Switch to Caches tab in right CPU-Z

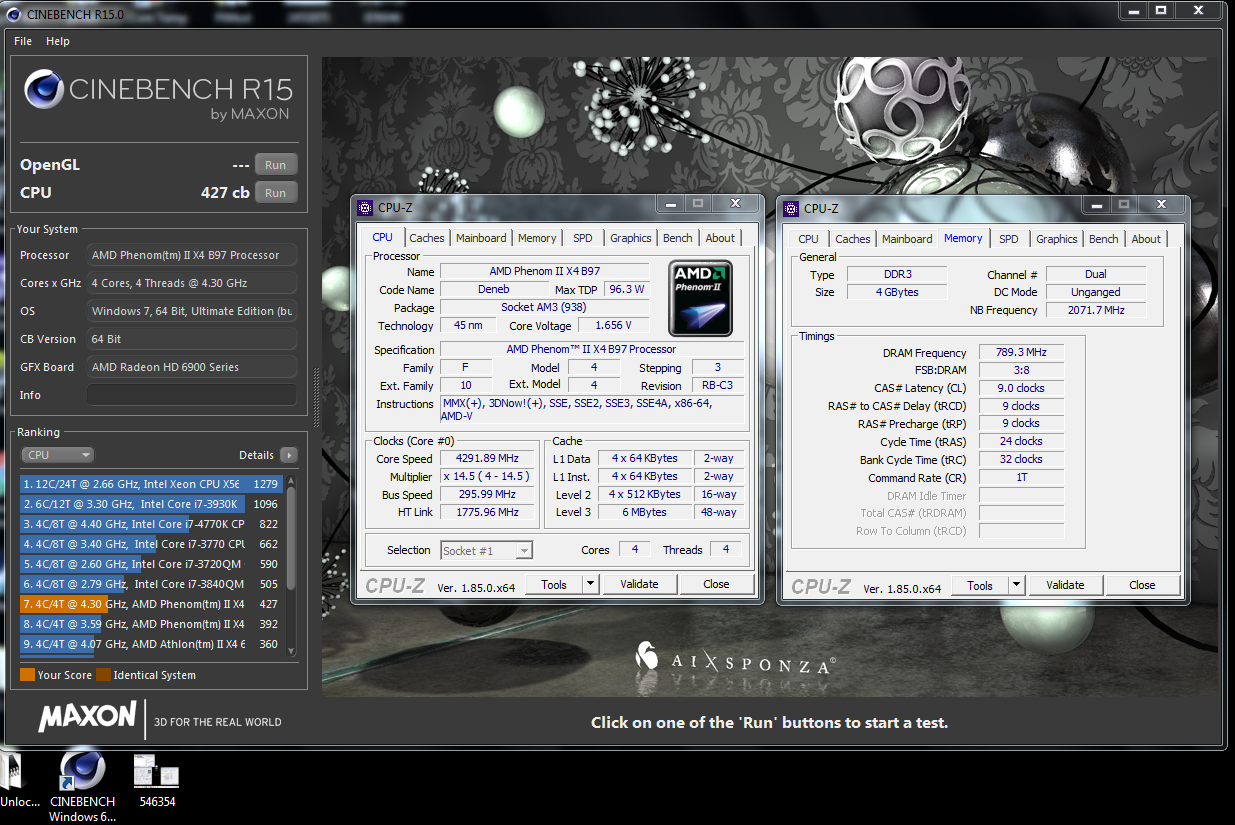[x=853, y=239]
